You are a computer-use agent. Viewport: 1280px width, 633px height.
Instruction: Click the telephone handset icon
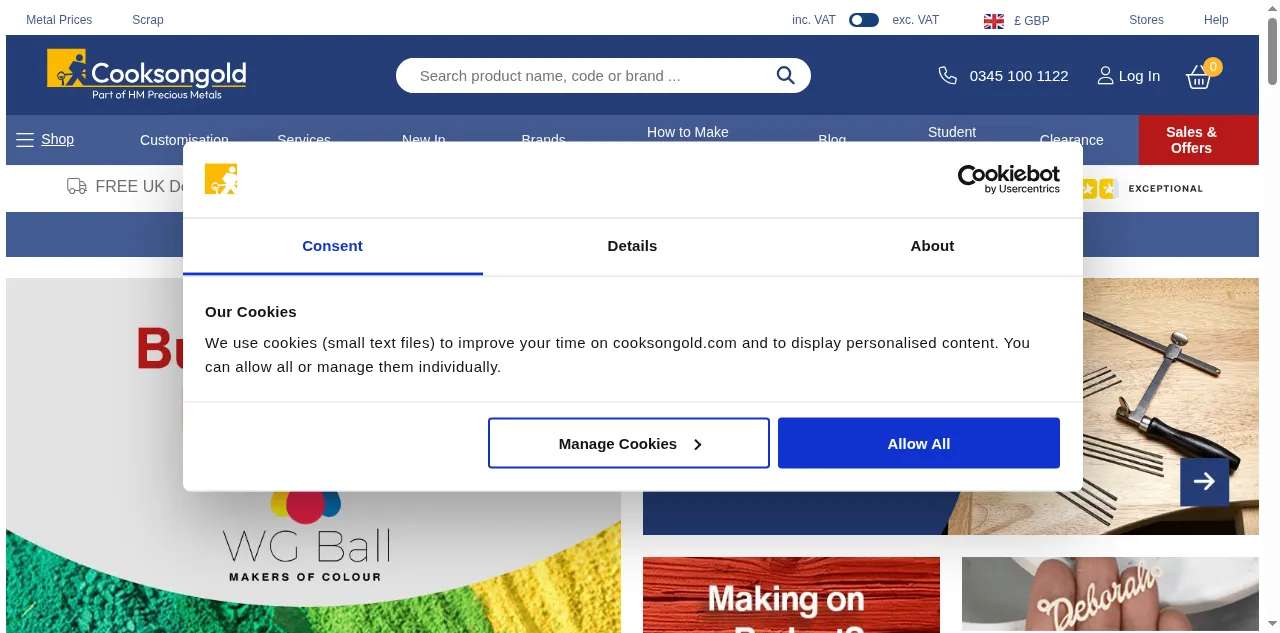pyautogui.click(x=948, y=75)
